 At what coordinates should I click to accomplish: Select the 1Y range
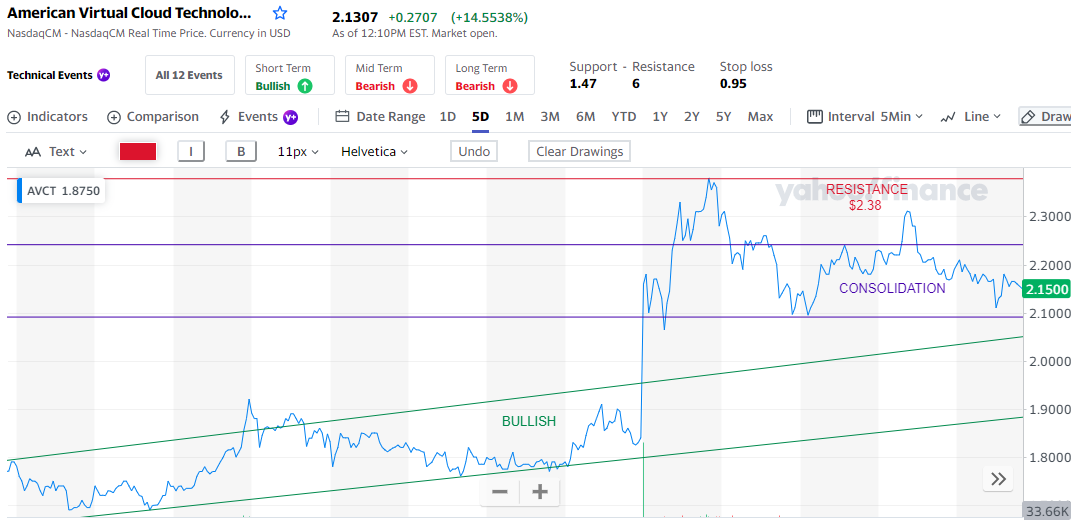(x=660, y=117)
